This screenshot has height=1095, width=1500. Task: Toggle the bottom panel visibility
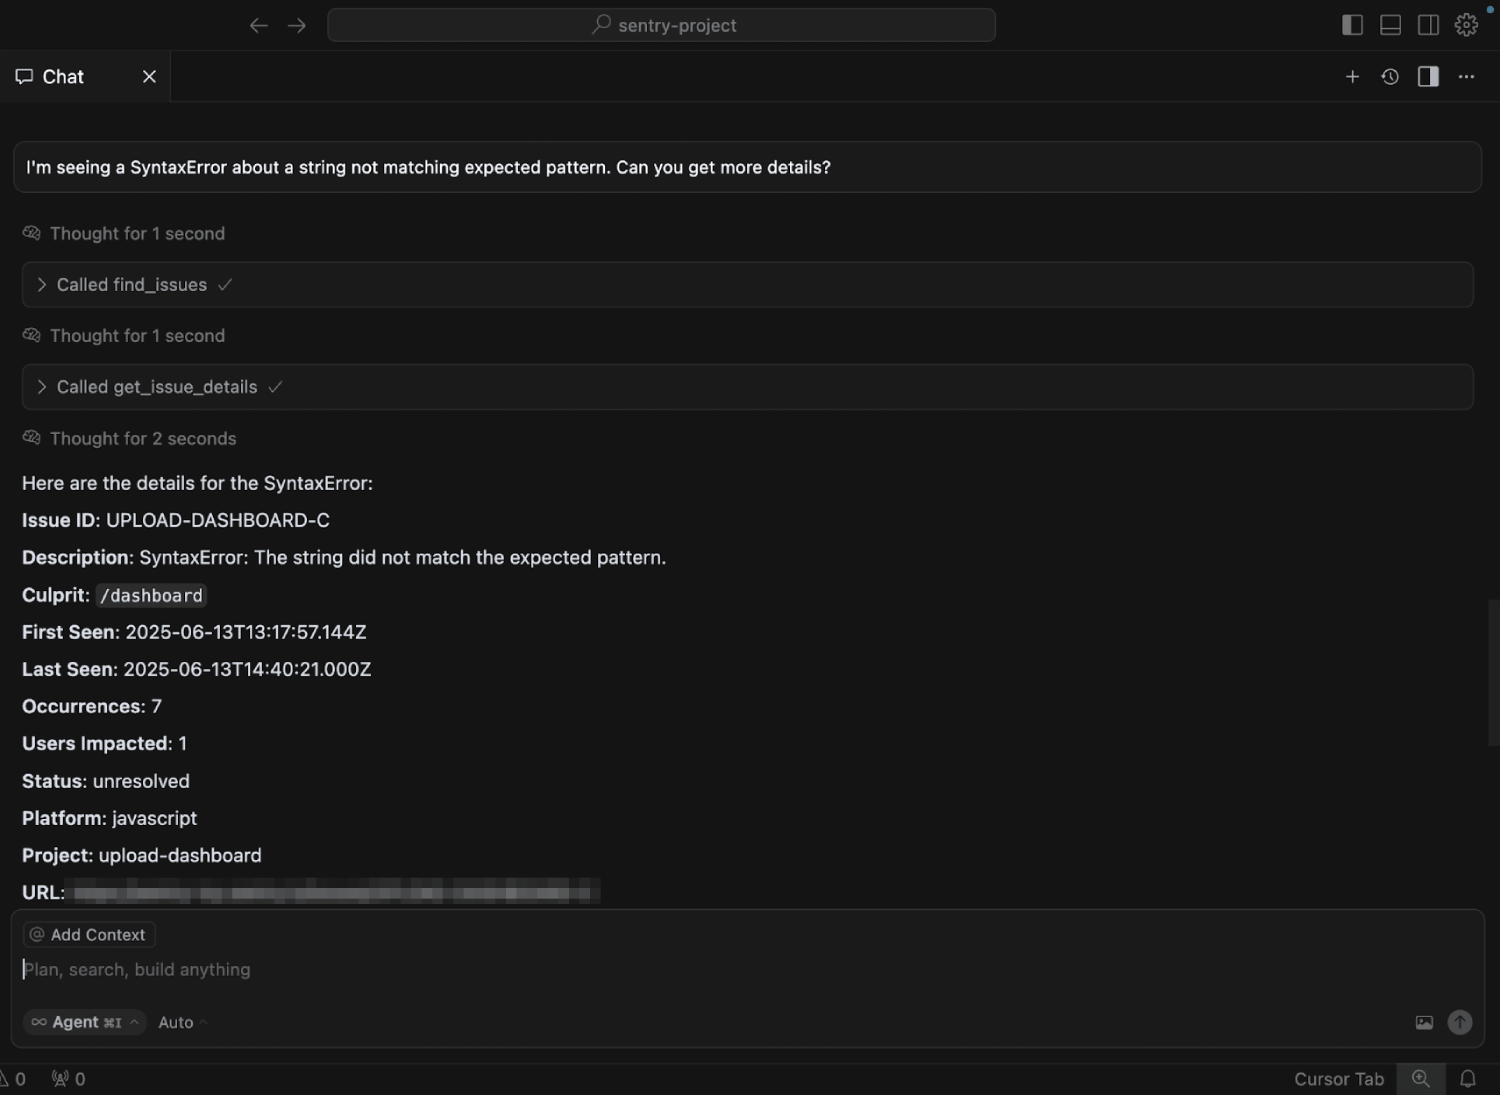[x=1390, y=25]
